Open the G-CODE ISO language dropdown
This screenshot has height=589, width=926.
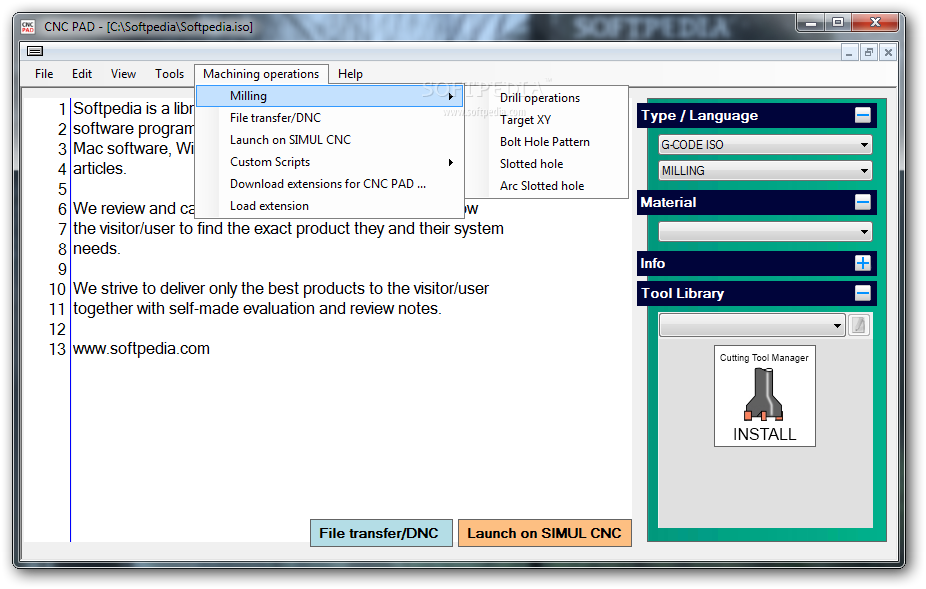[x=765, y=145]
